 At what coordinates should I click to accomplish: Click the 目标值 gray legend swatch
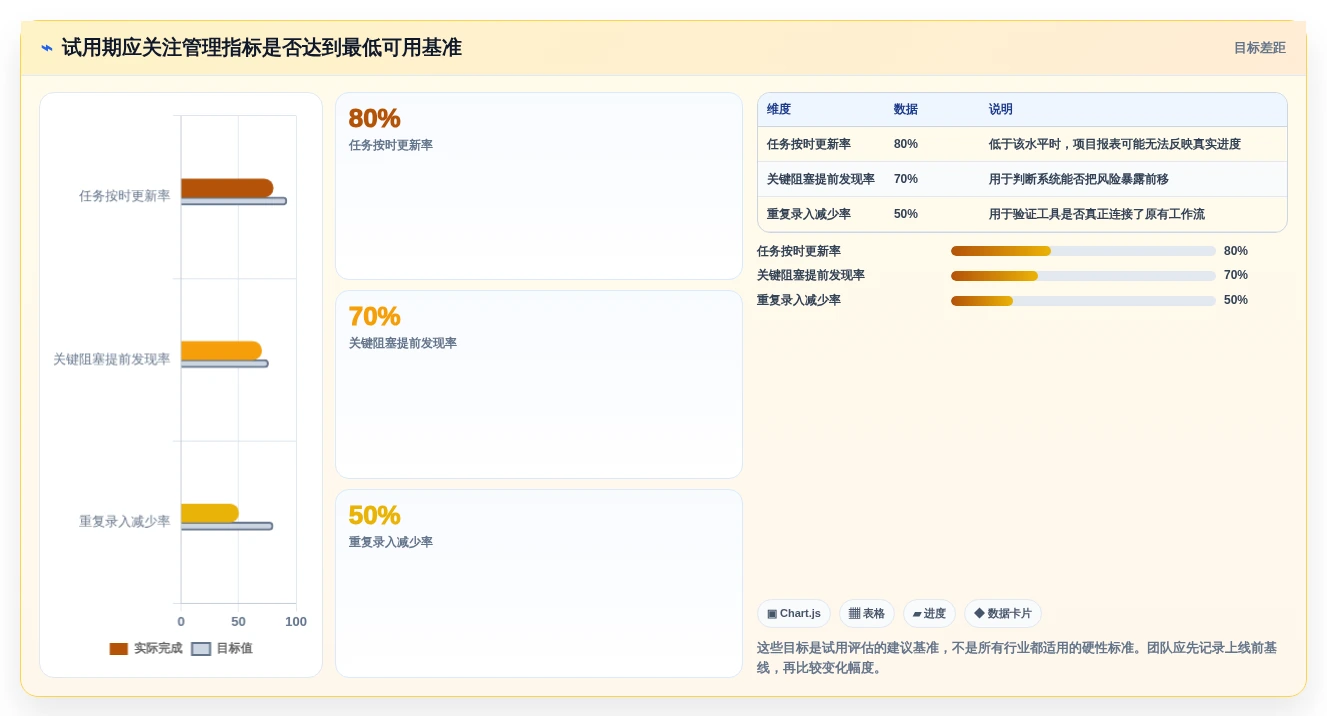coord(201,649)
